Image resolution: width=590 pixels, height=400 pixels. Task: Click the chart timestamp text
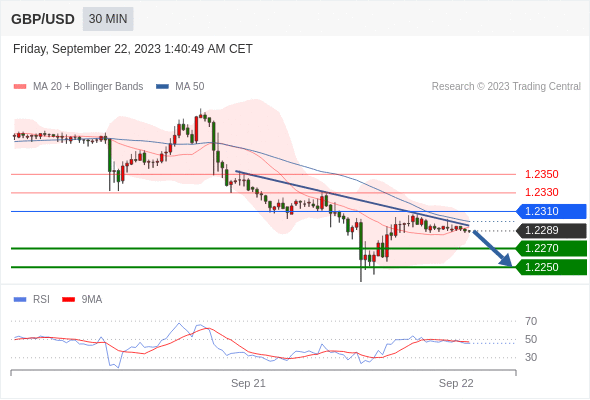(x=133, y=49)
